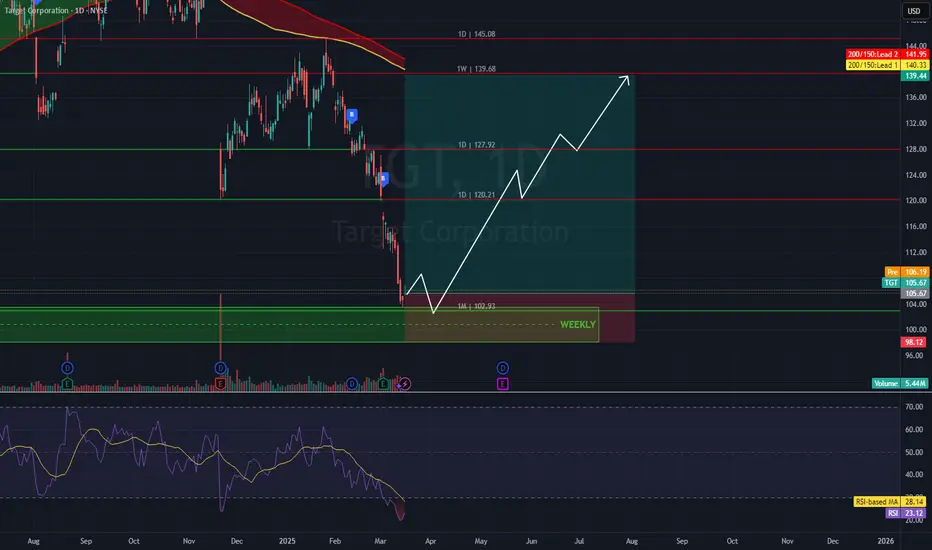This screenshot has width=932, height=550.
Task: Click Jun on the time axis
Action: (x=531, y=541)
